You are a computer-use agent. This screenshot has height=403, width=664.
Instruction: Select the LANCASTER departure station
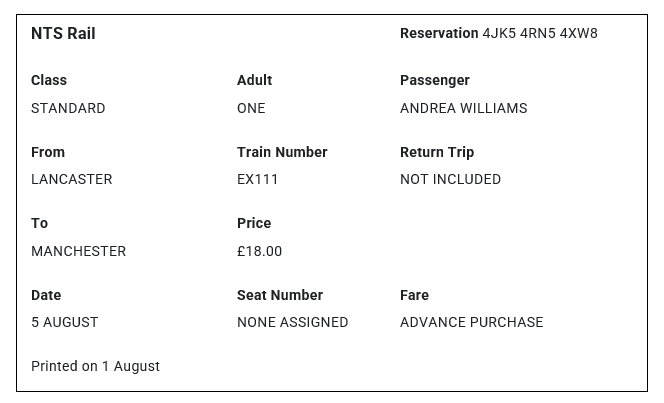click(x=72, y=179)
